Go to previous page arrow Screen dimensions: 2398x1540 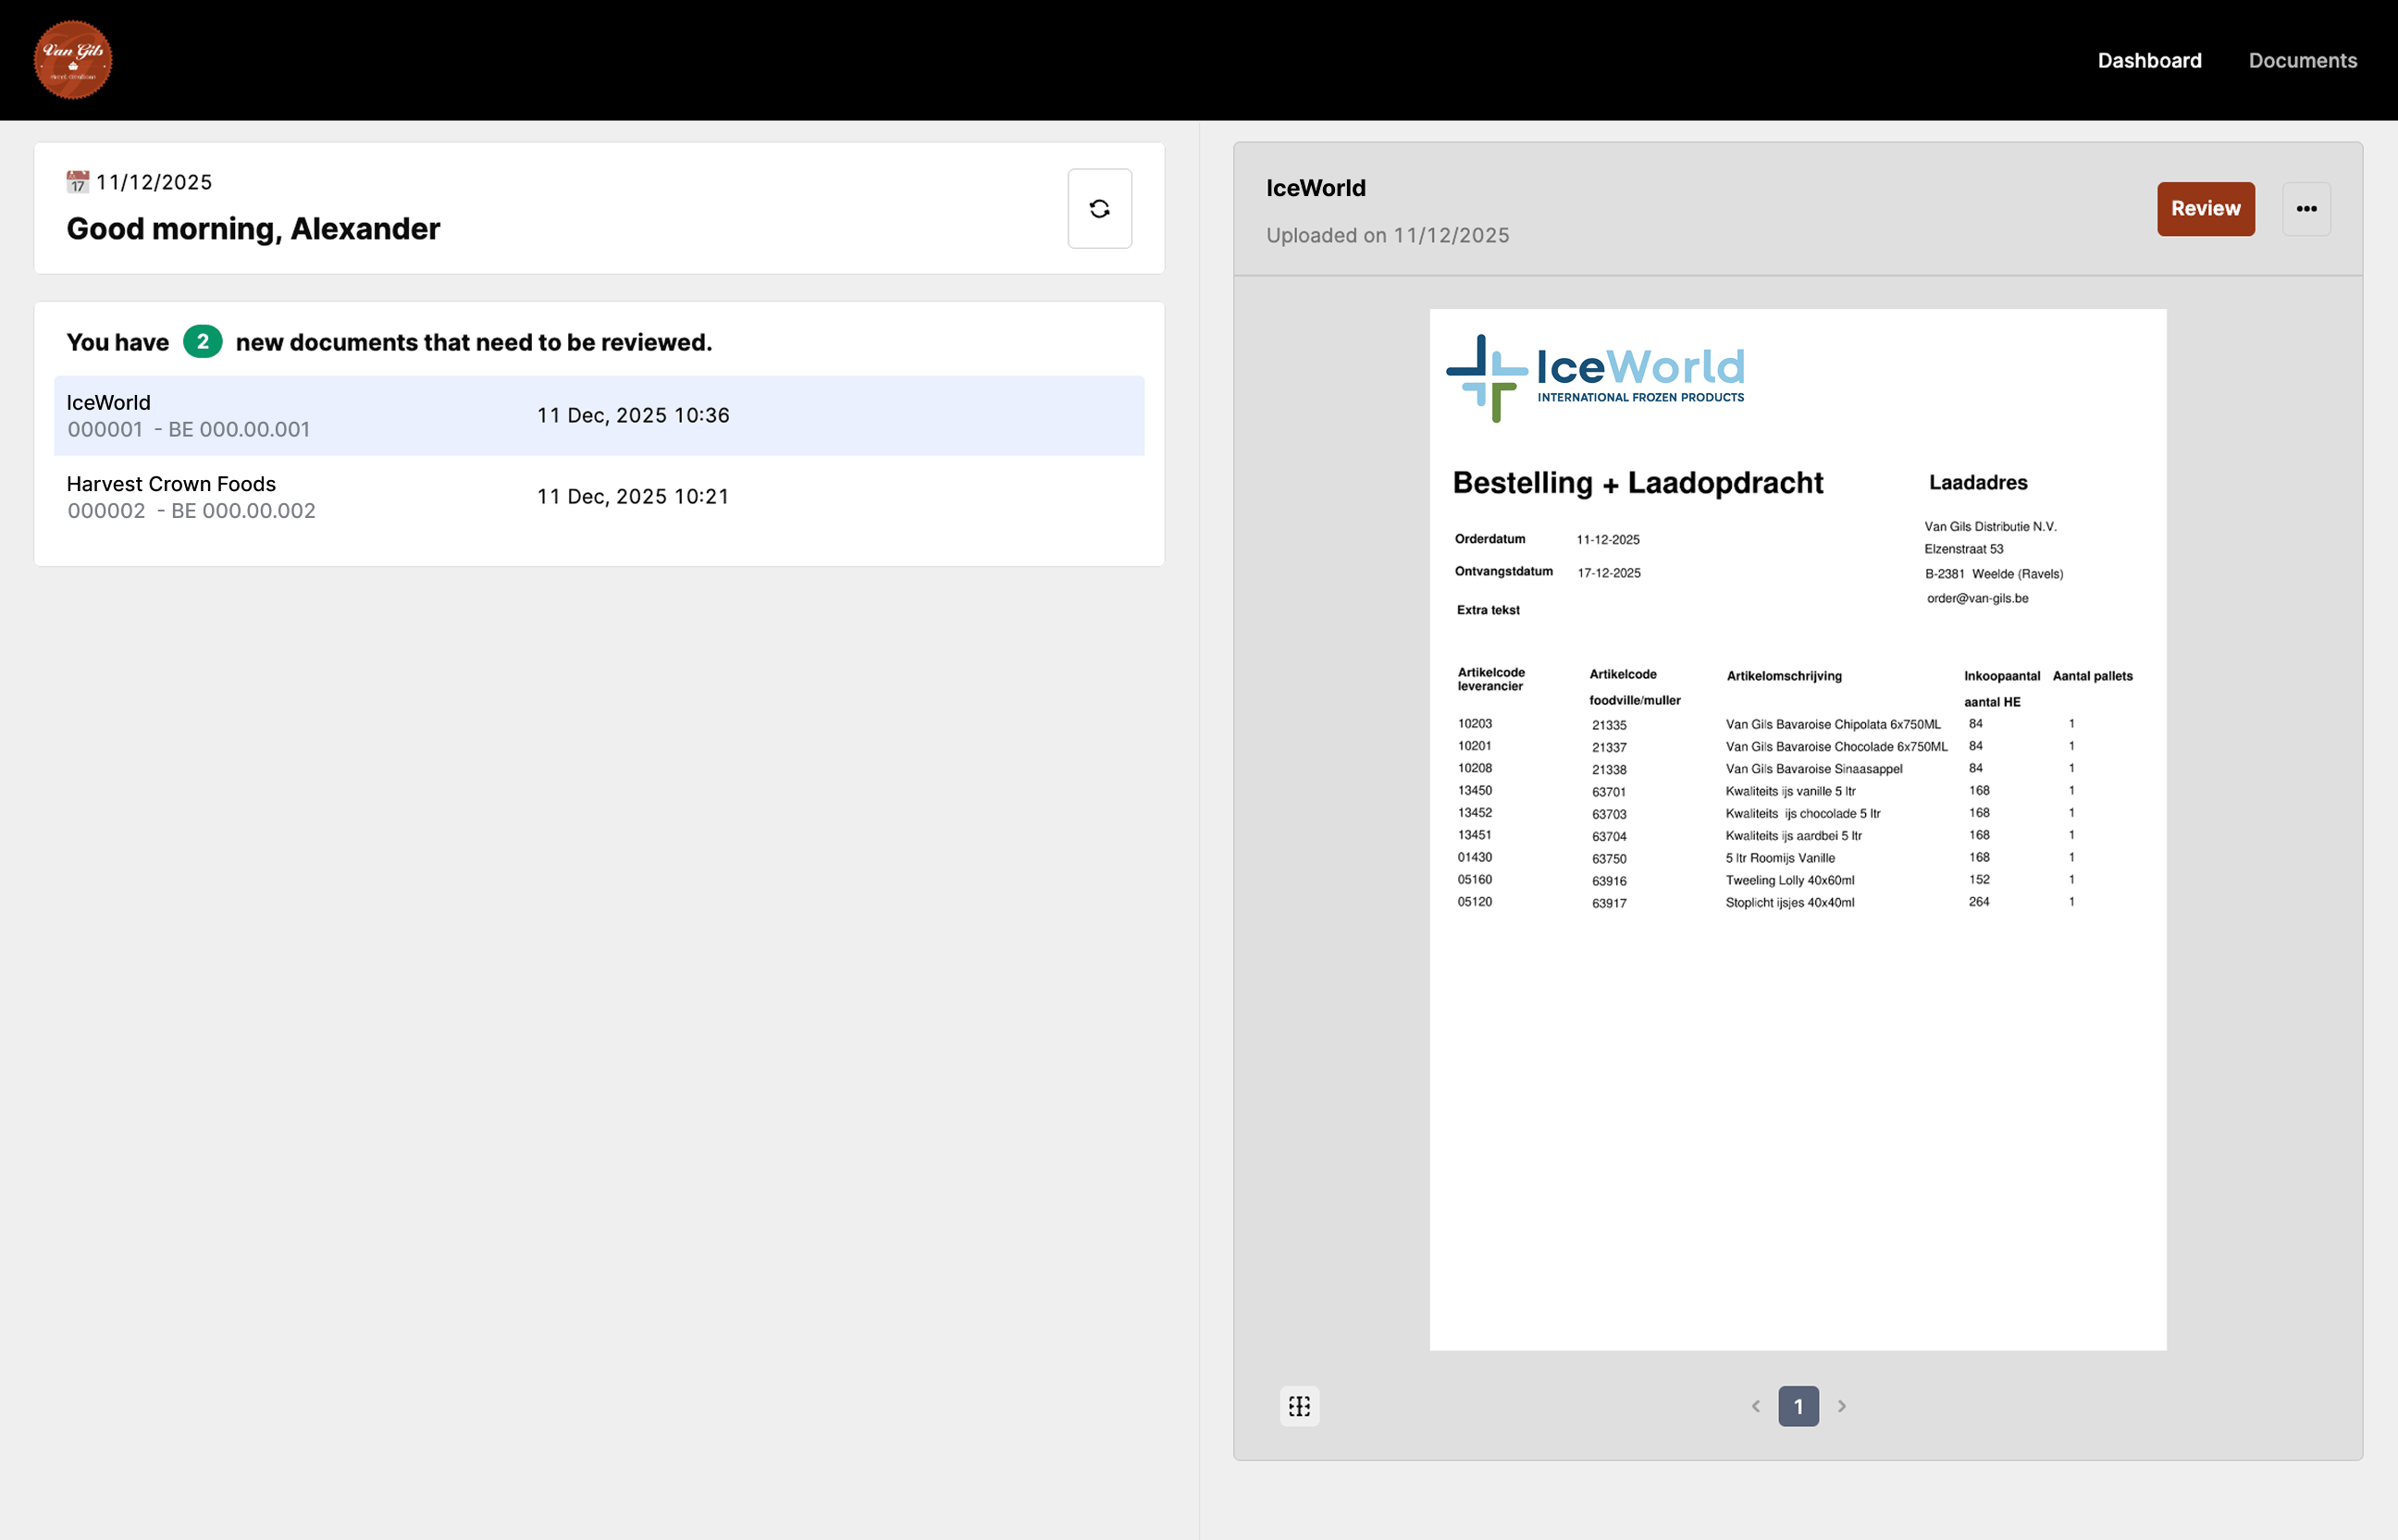tap(1755, 1406)
